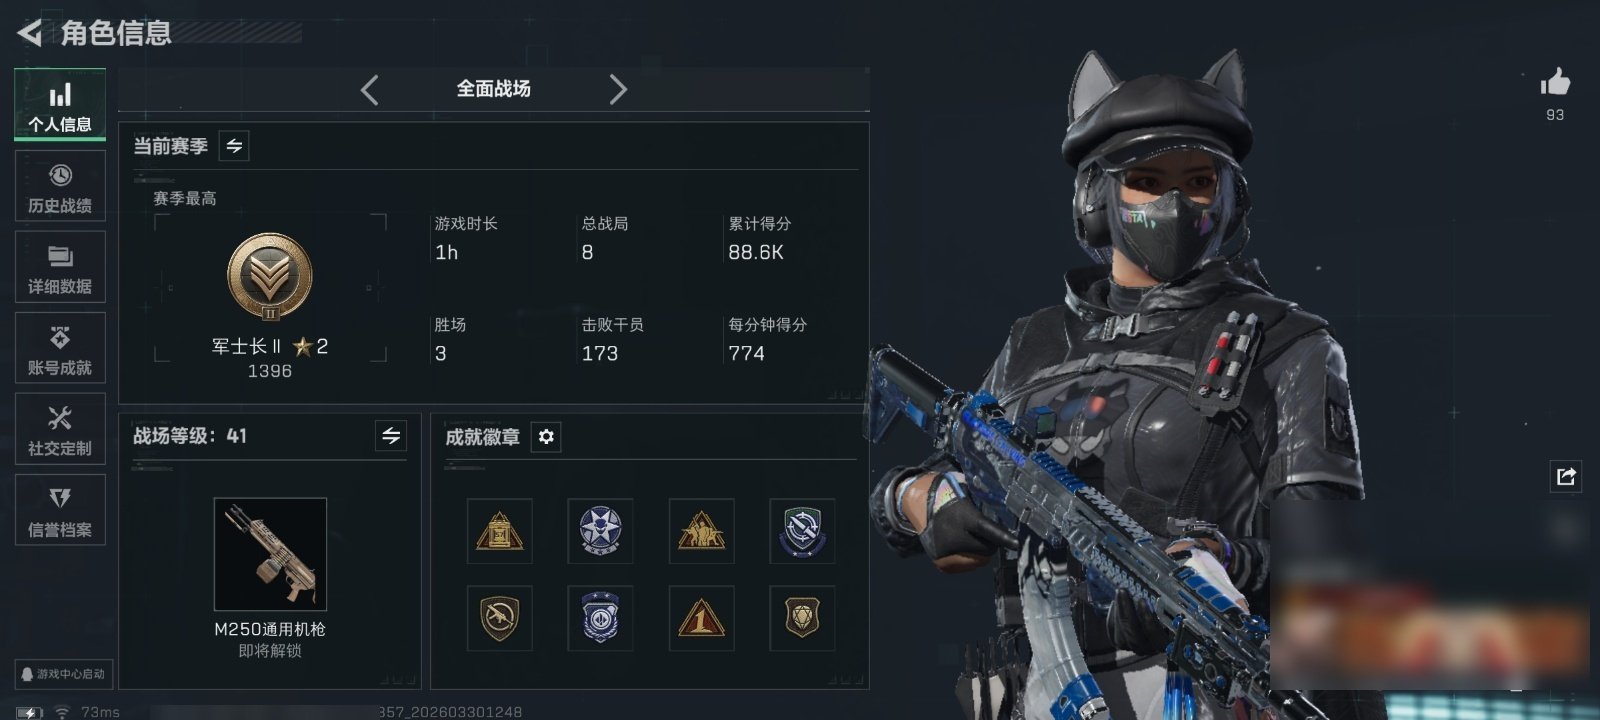The width and height of the screenshot is (1600, 720).
Task: Click the 军士长 II rank emblem
Action: pos(270,277)
